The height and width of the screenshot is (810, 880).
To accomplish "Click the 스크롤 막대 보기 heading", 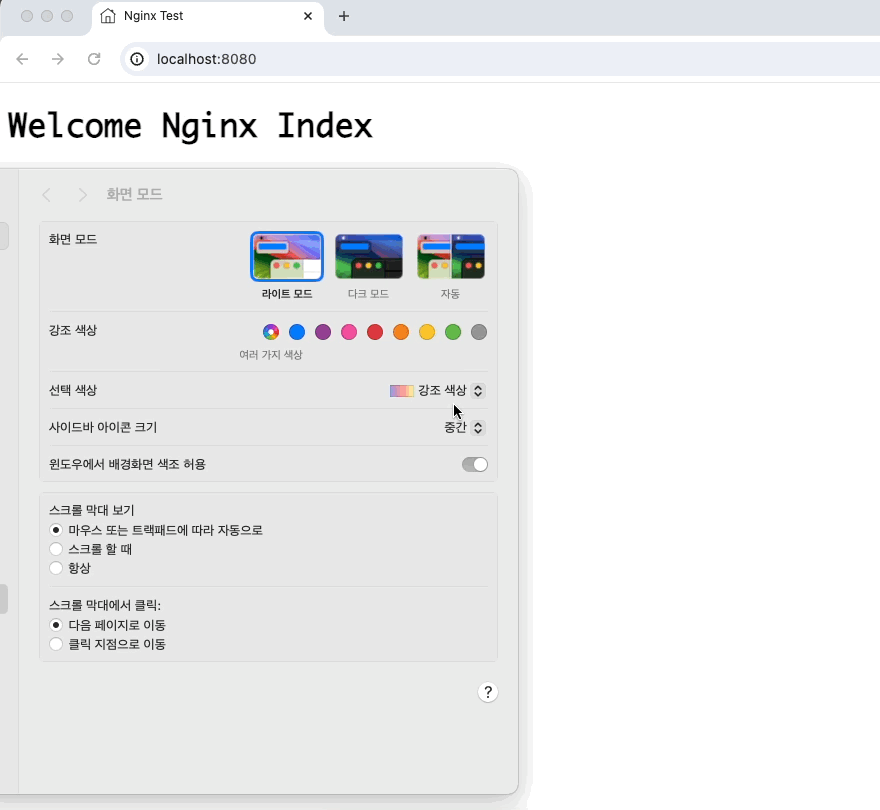I will click(91, 510).
